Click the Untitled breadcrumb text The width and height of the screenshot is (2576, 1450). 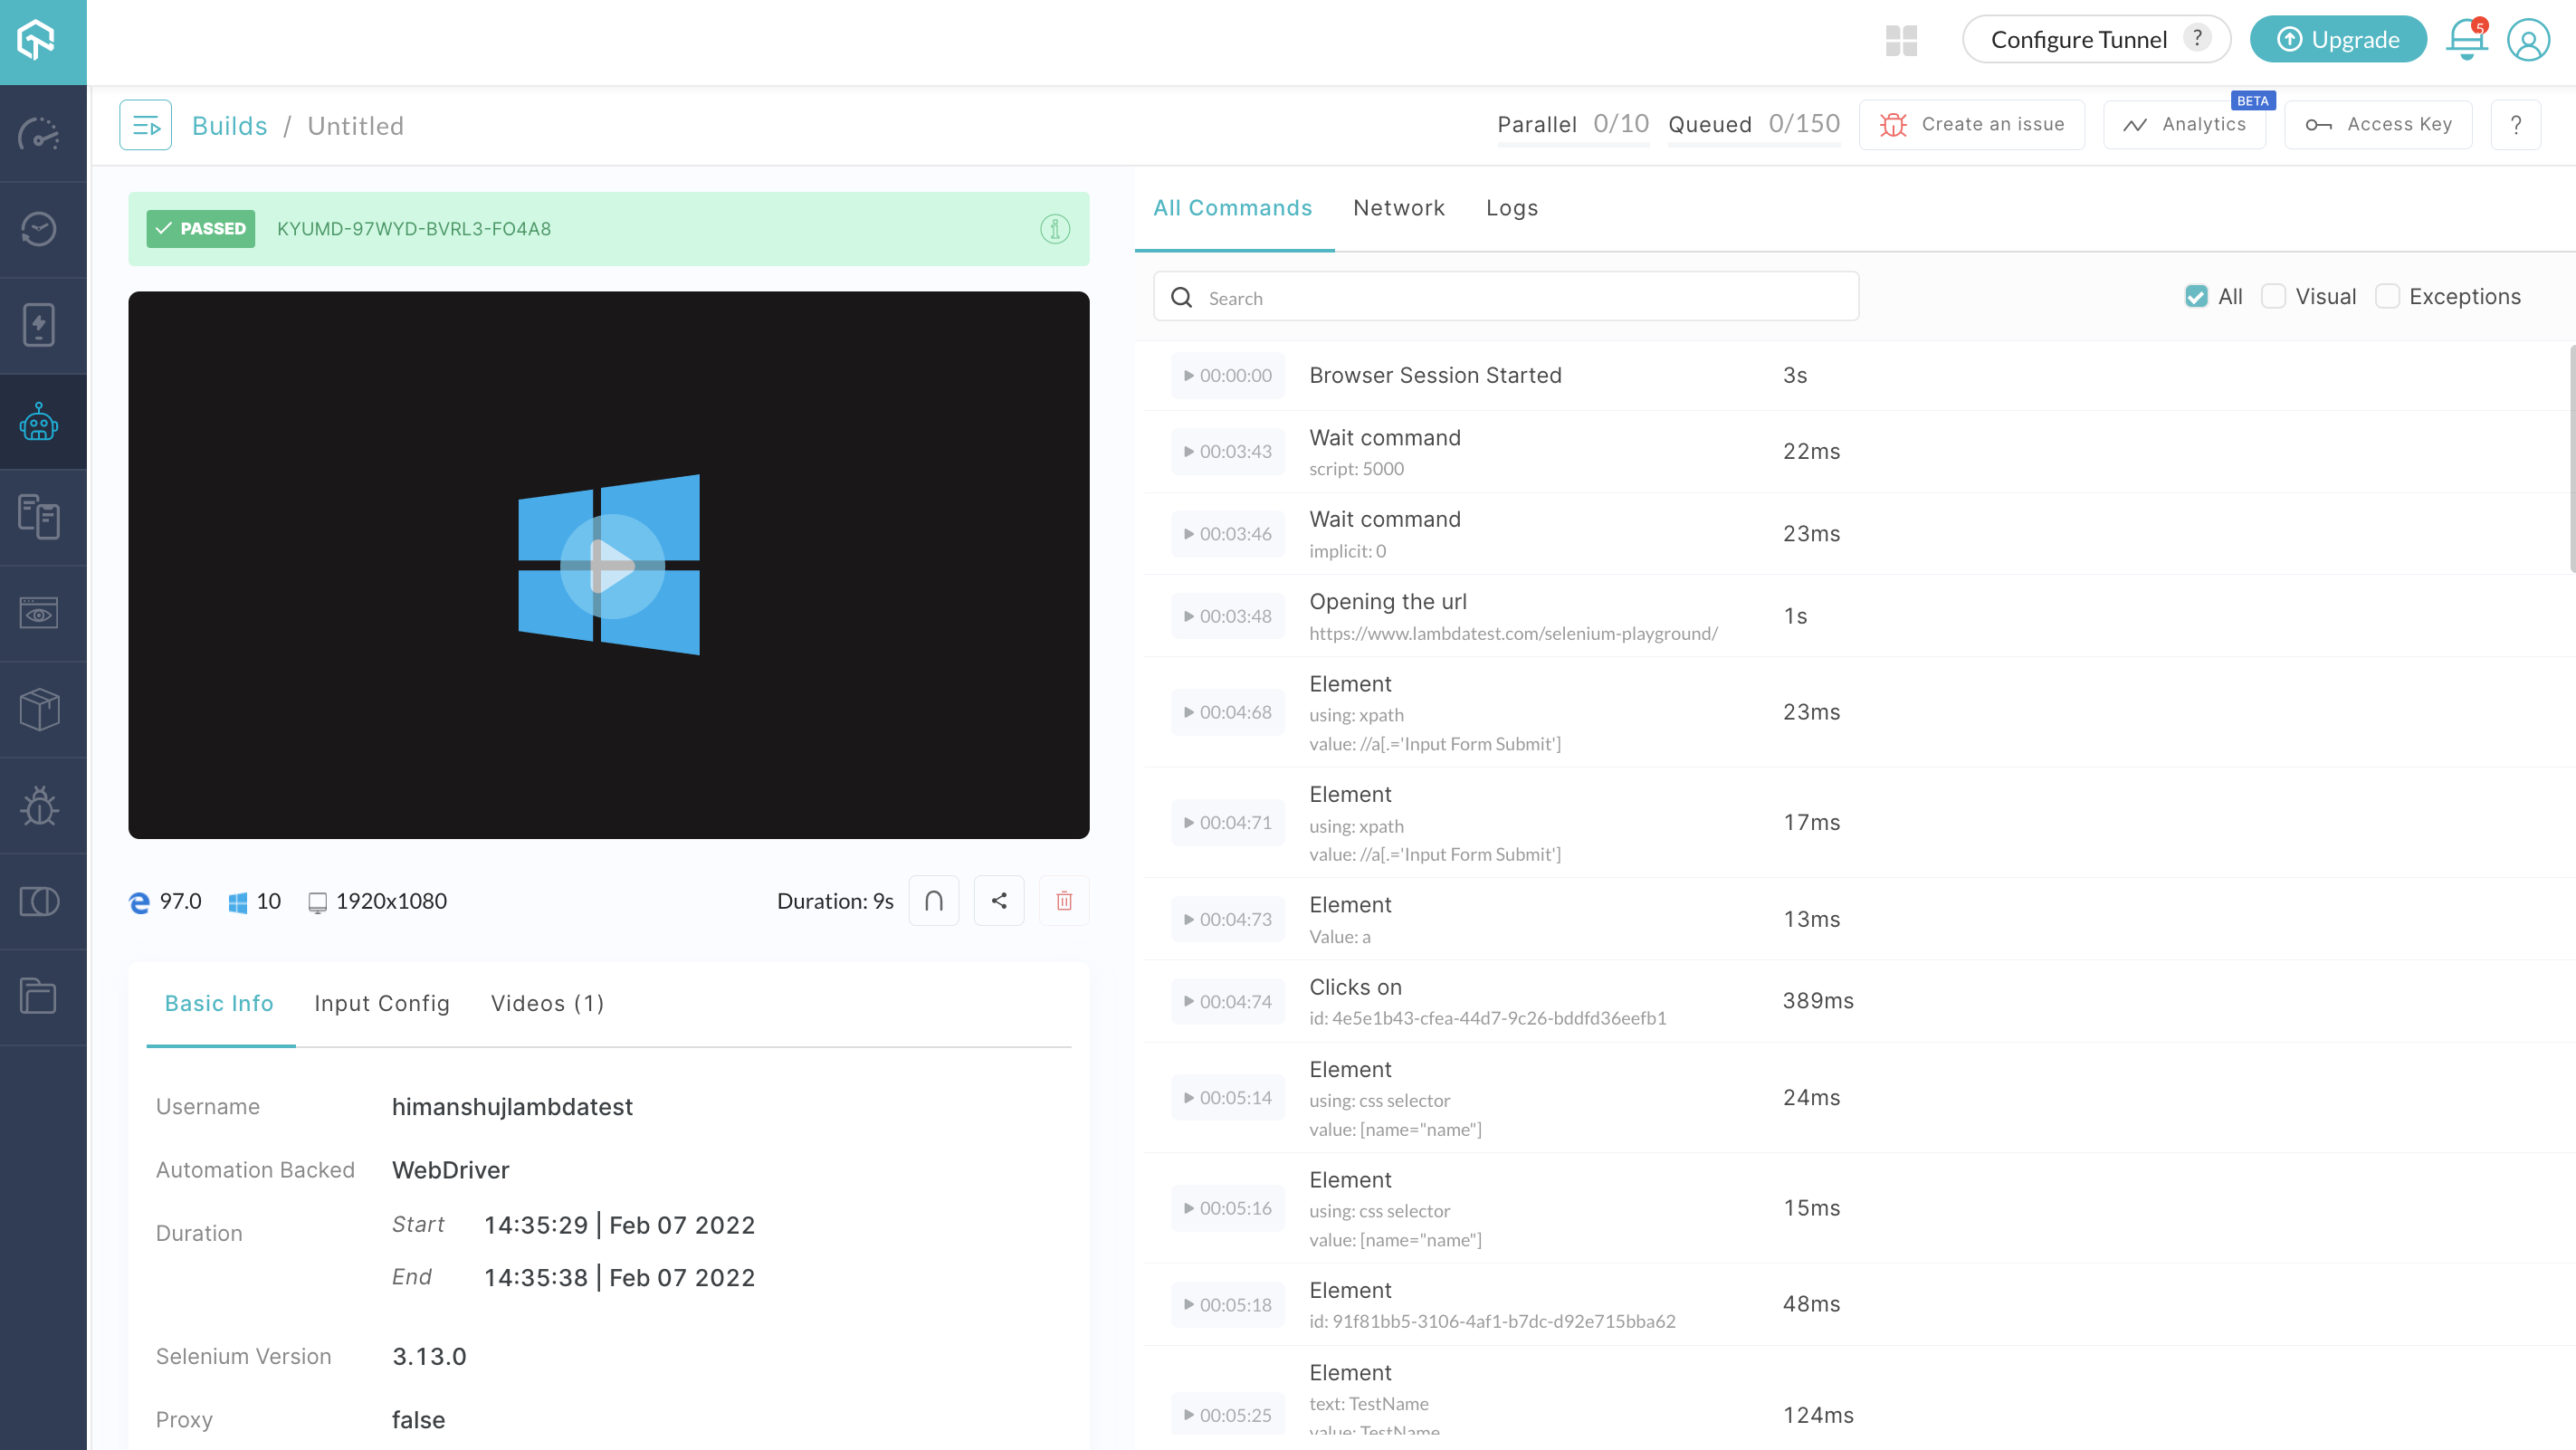point(355,126)
